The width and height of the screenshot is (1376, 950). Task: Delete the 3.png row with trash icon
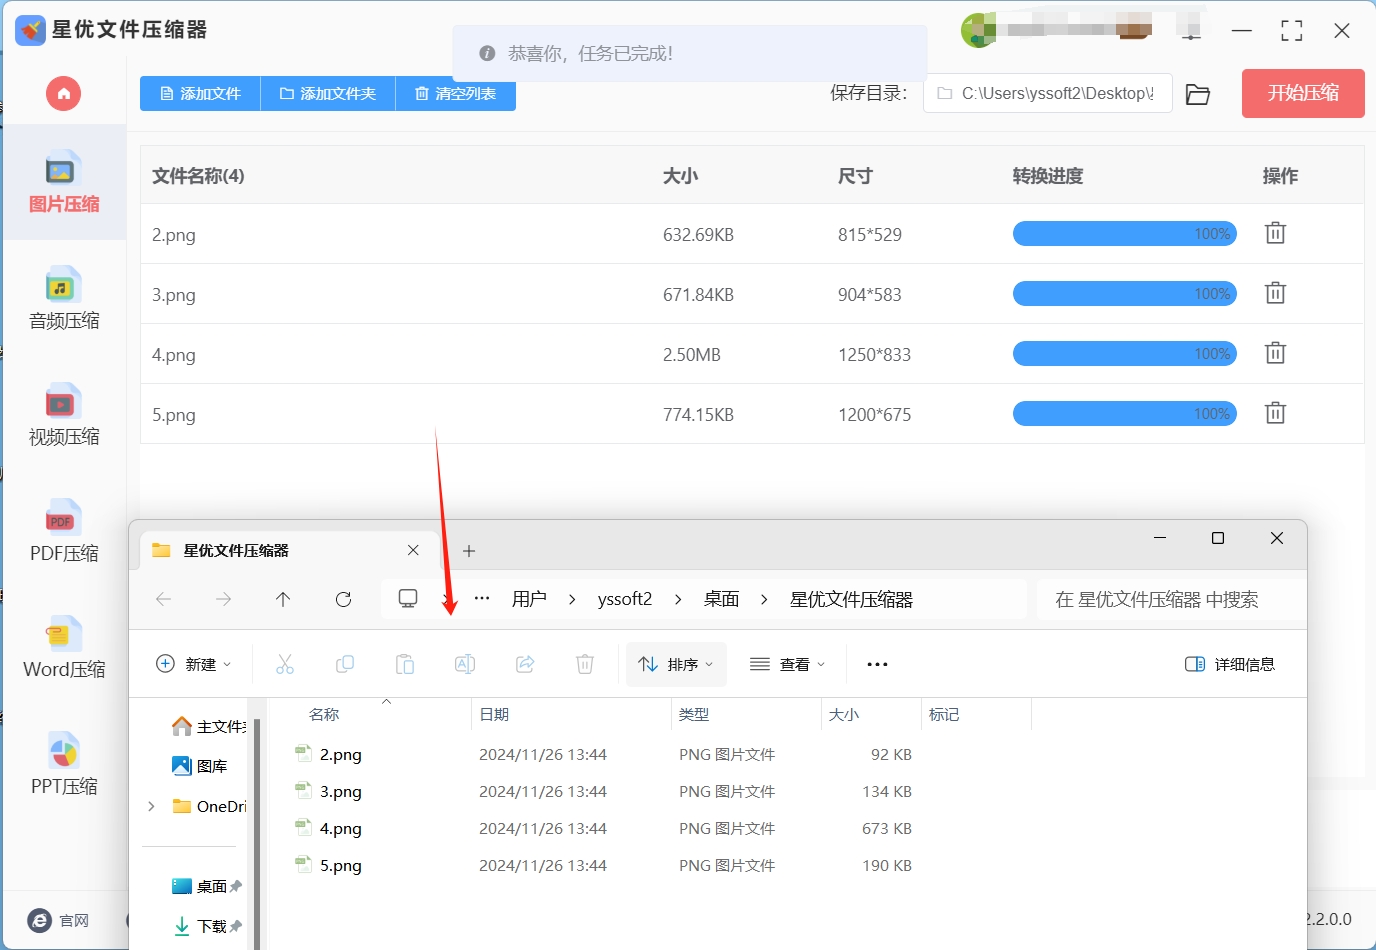(x=1275, y=293)
